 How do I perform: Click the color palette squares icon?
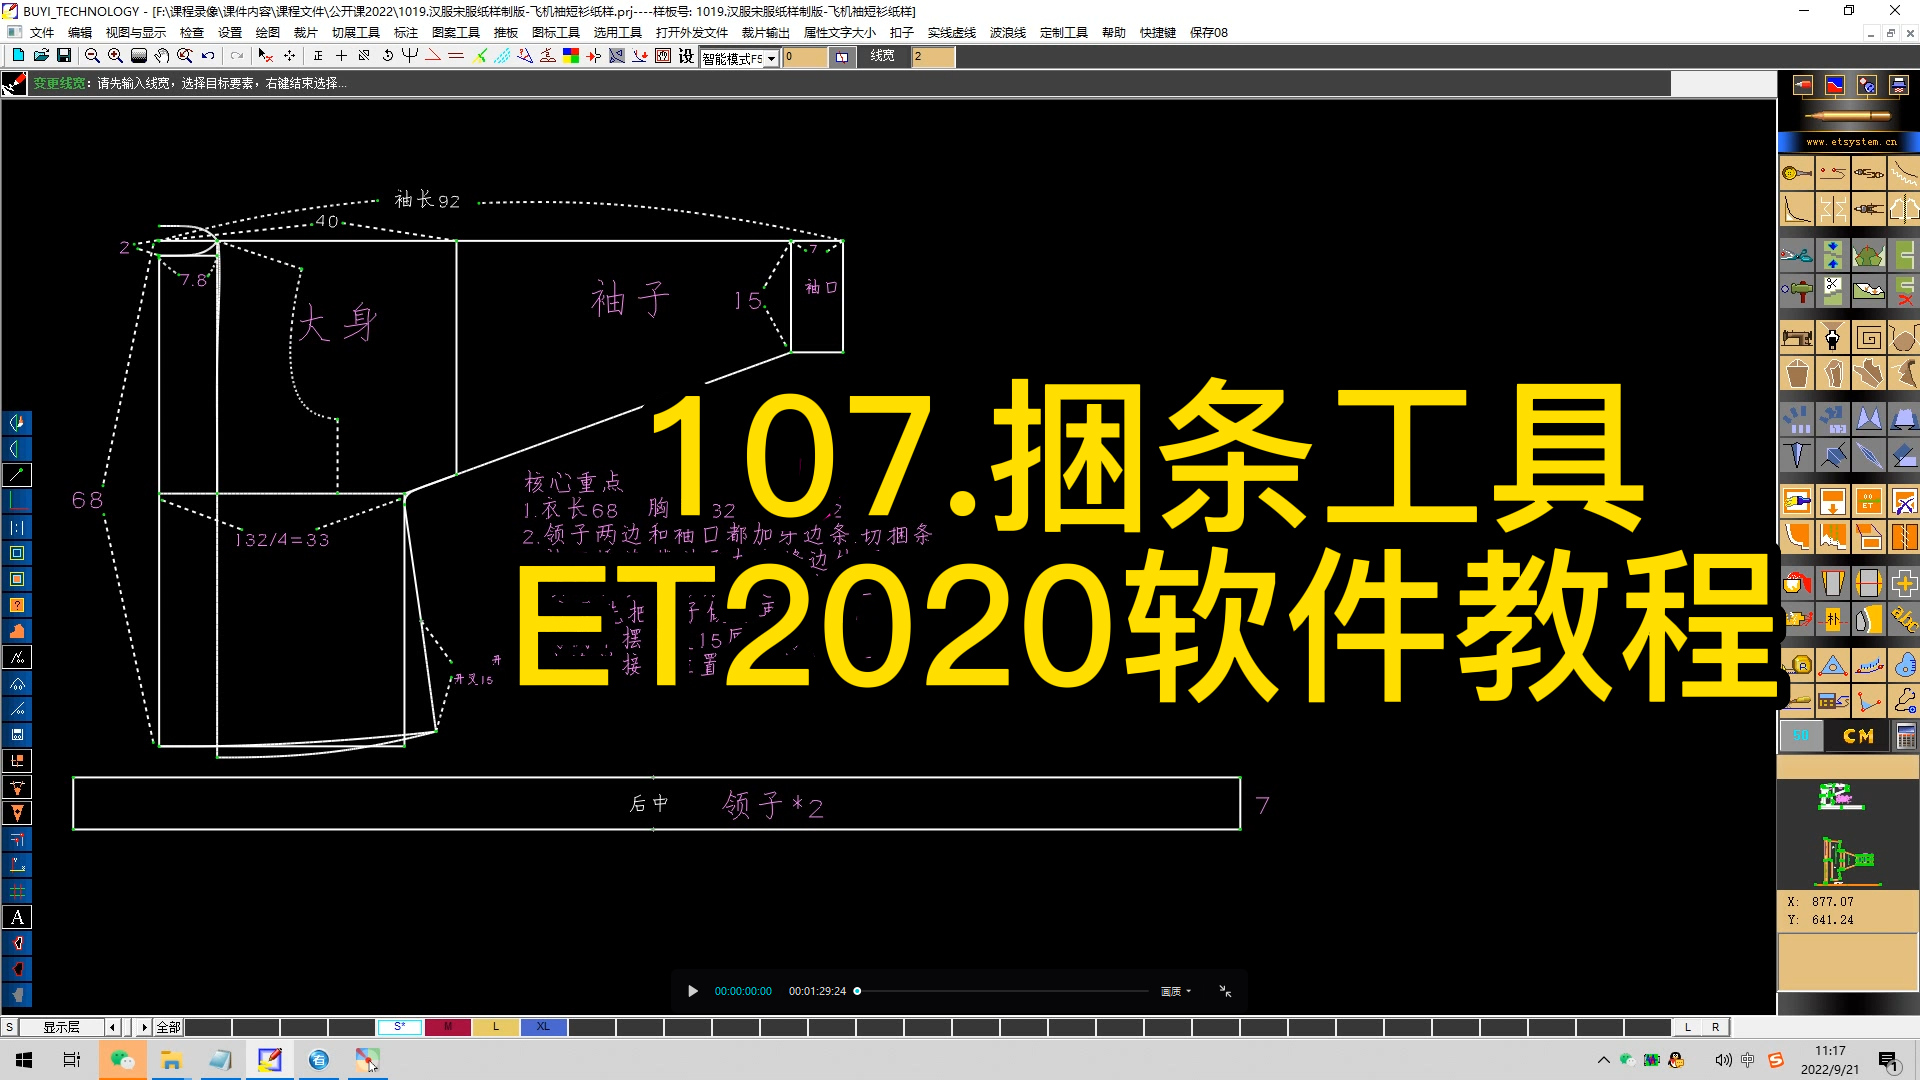571,56
